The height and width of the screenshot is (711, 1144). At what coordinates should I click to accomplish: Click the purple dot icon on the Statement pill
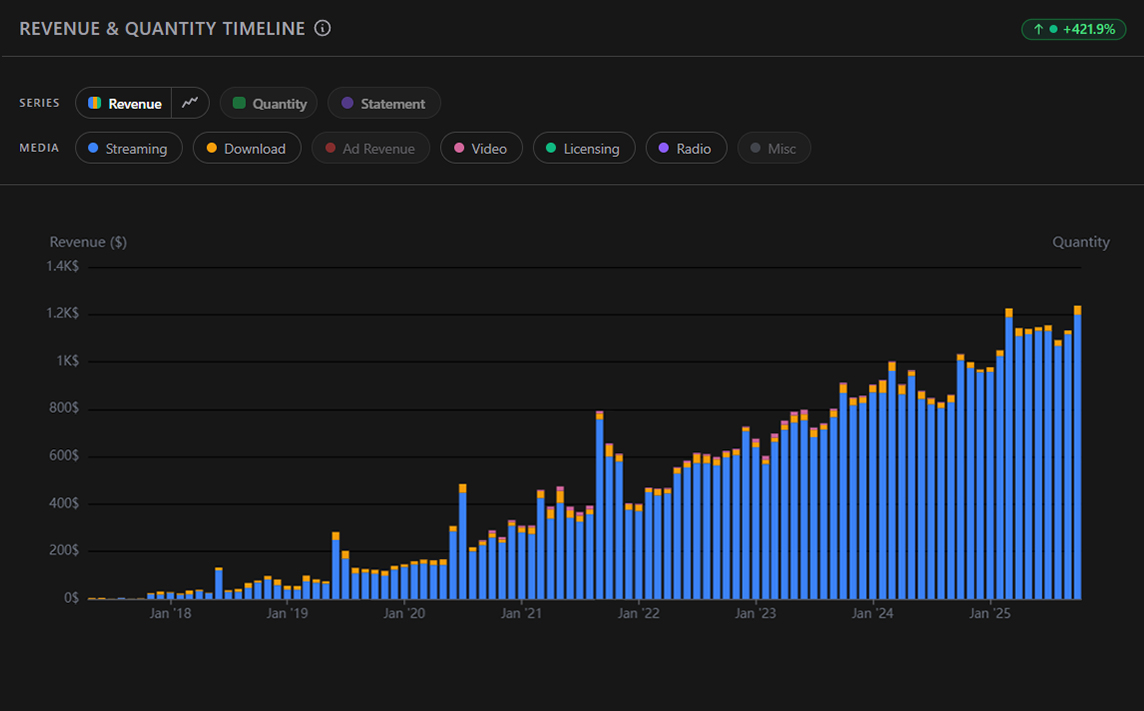(x=348, y=102)
